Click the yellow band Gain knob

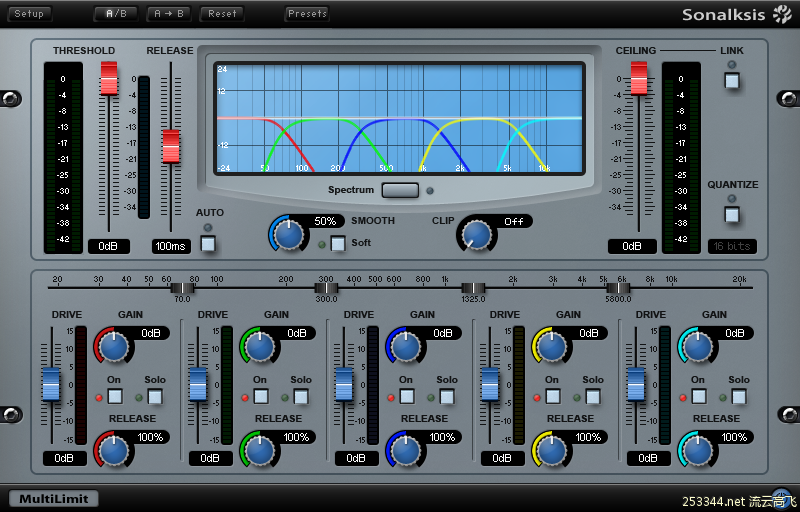click(x=552, y=347)
